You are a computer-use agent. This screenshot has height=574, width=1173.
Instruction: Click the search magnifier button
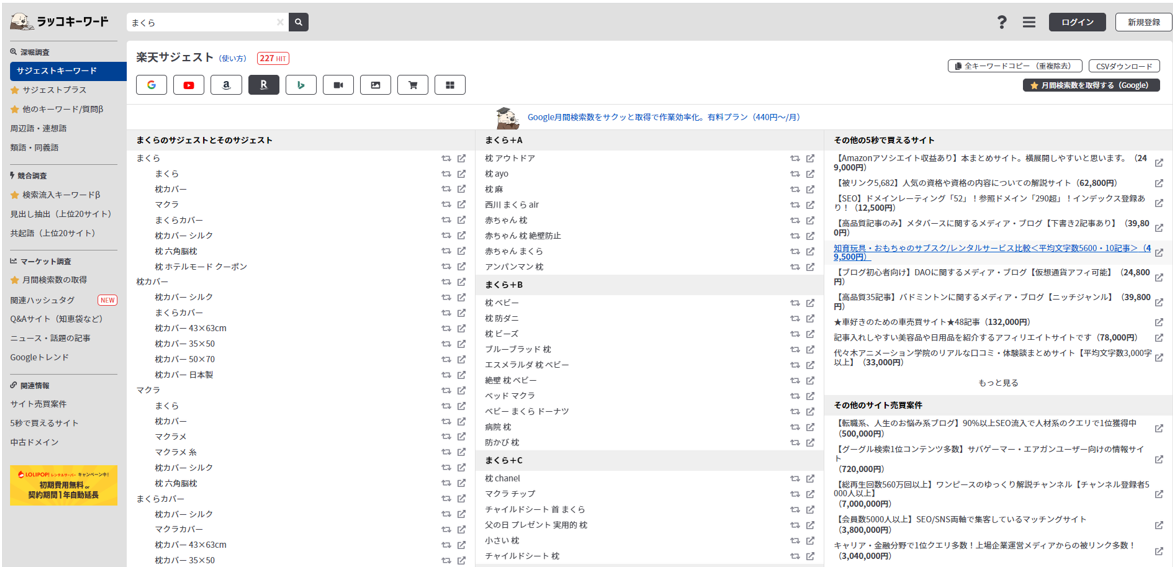point(299,22)
